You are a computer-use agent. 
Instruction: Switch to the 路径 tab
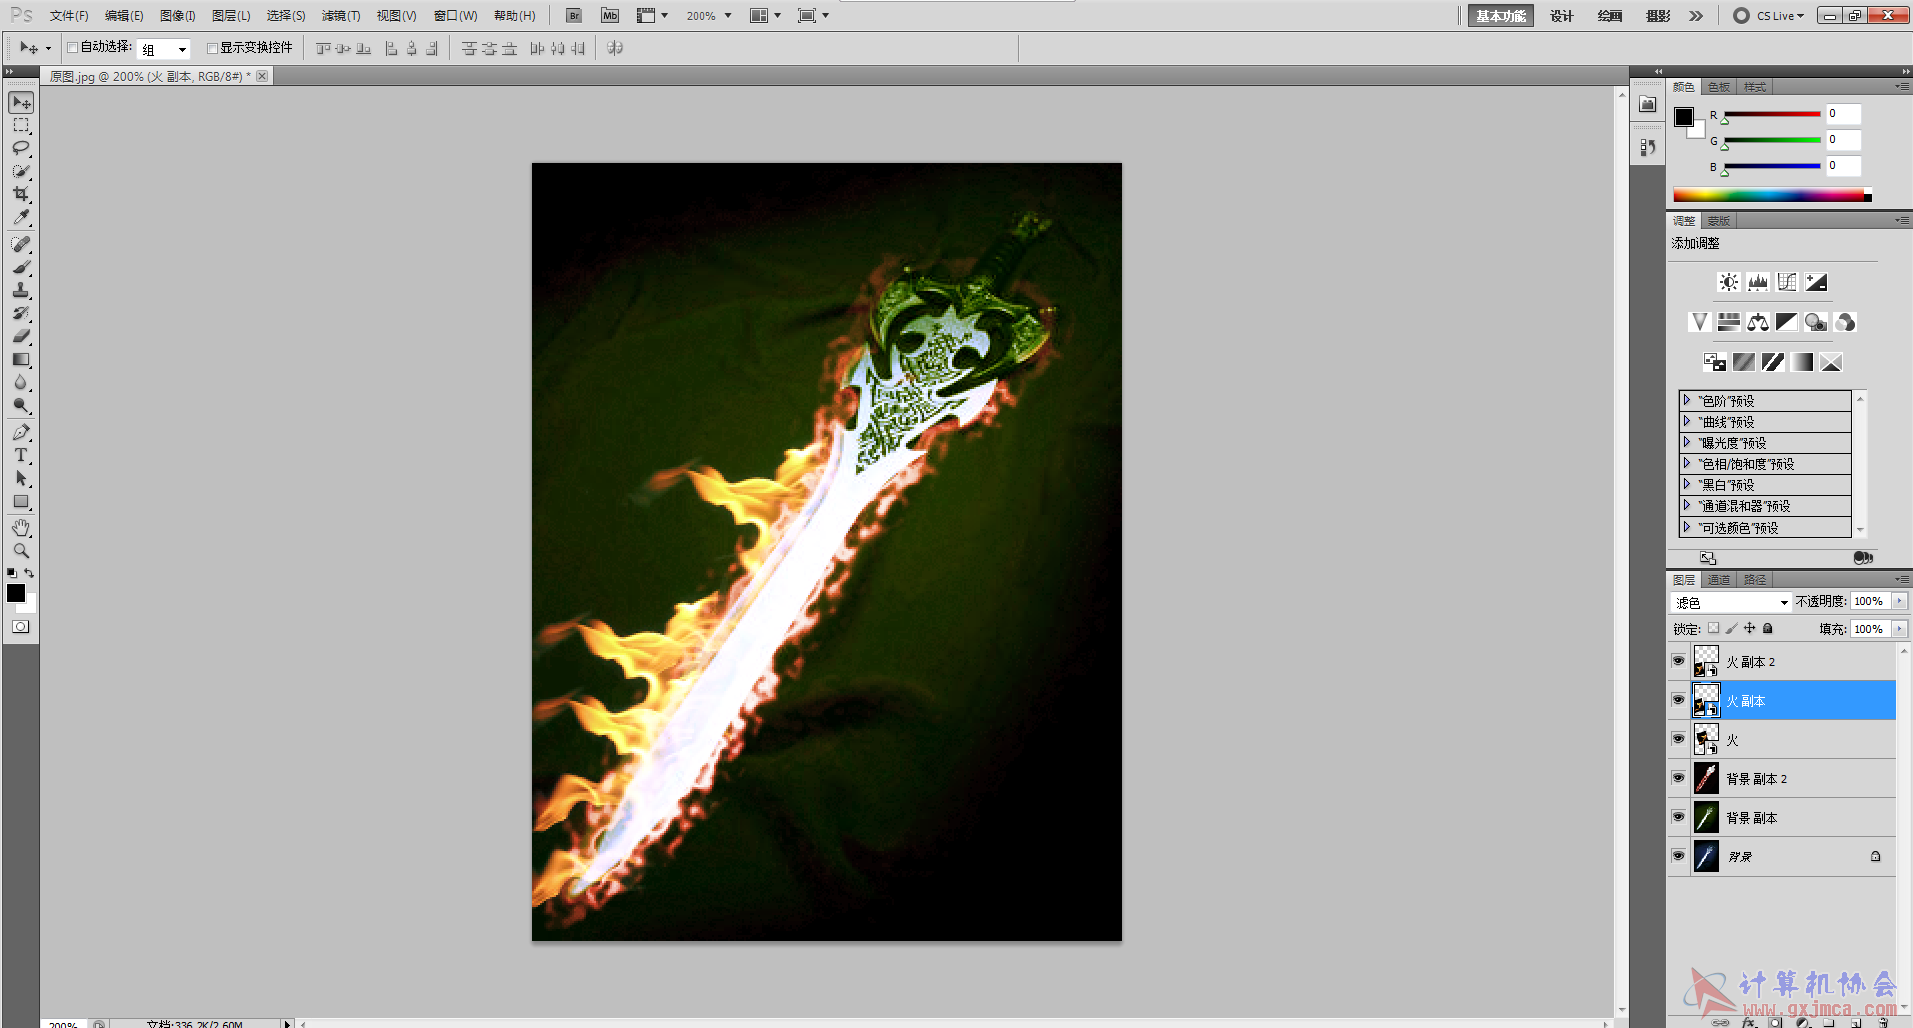pyautogui.click(x=1755, y=580)
